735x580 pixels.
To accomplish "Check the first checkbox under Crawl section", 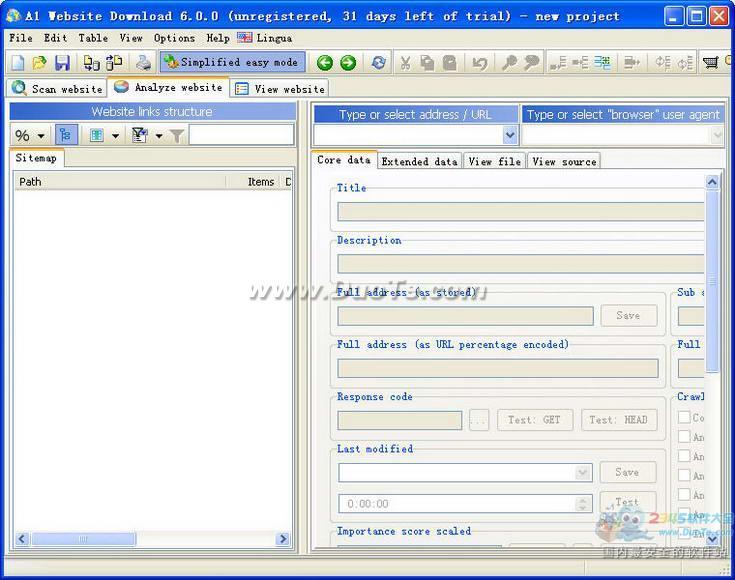I will point(684,417).
